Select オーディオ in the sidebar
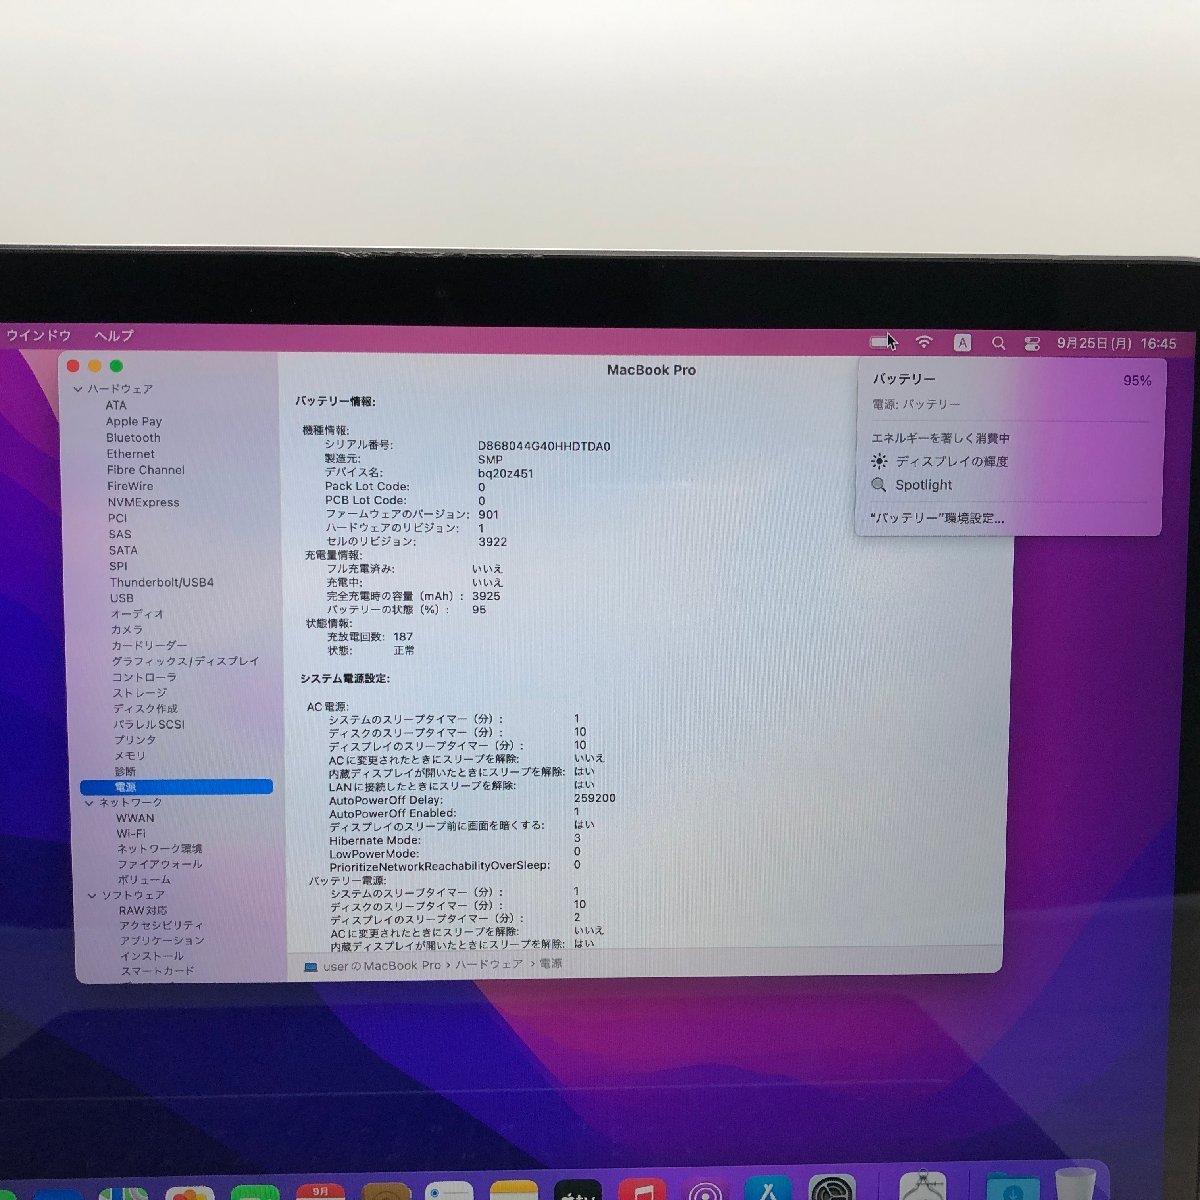Screen dimensions: 1200x1200 137,614
